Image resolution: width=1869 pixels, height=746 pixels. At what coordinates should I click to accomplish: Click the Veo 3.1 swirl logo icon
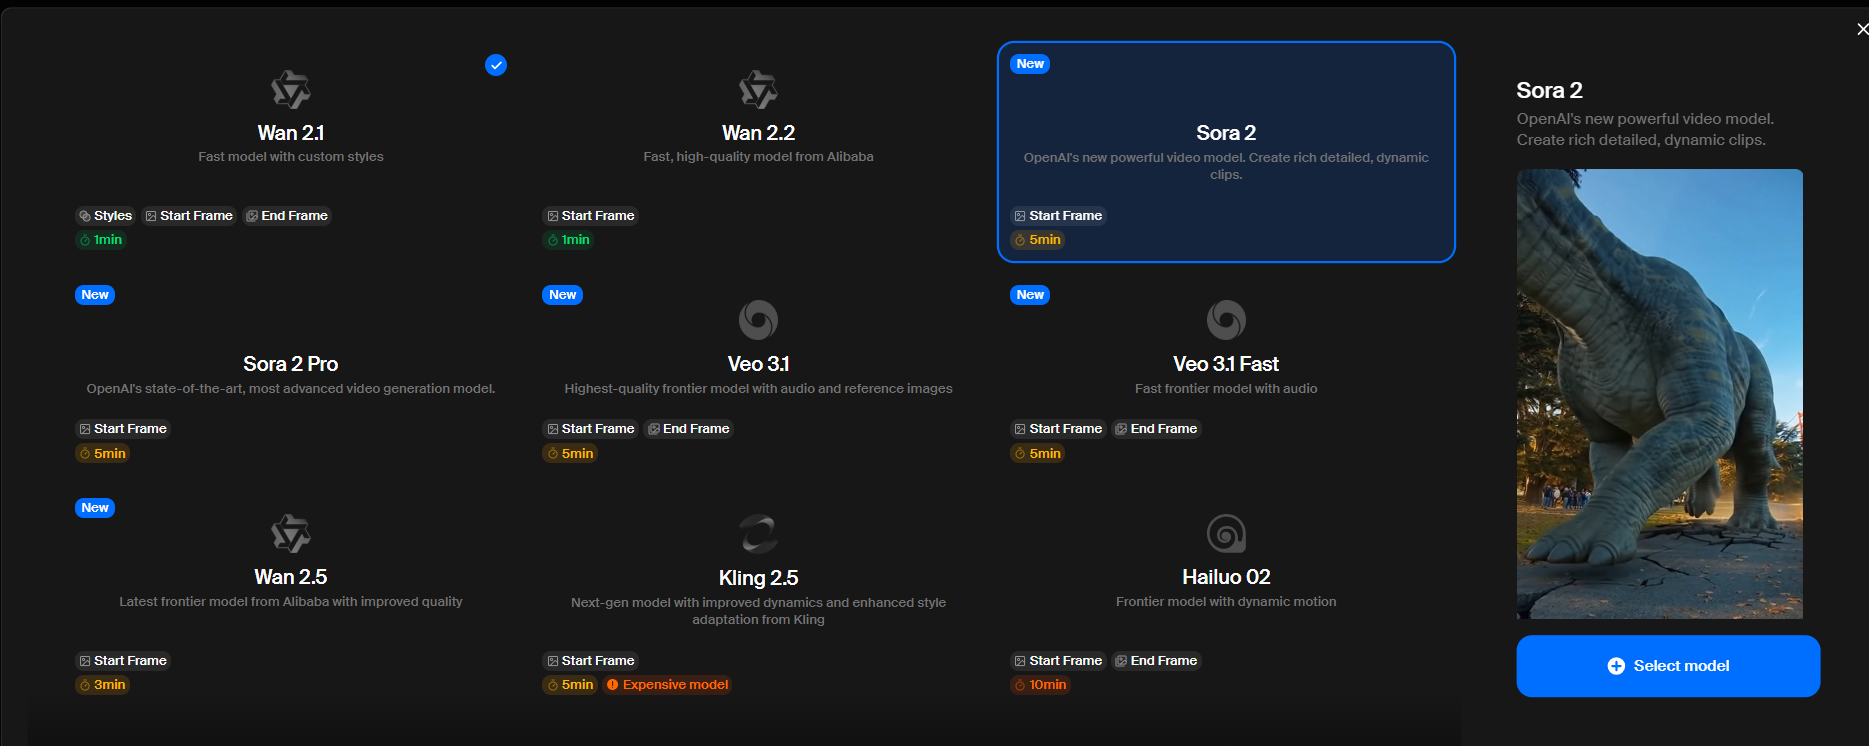(758, 320)
